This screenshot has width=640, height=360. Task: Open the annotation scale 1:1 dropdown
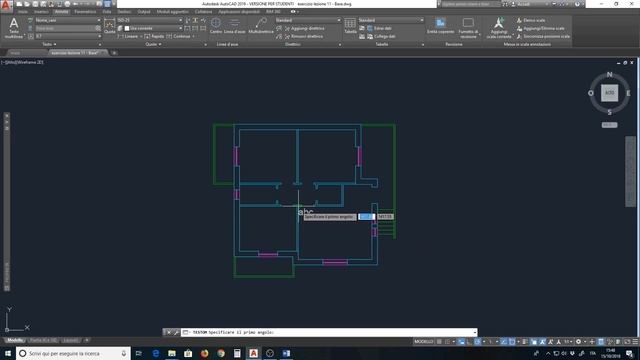coord(568,342)
